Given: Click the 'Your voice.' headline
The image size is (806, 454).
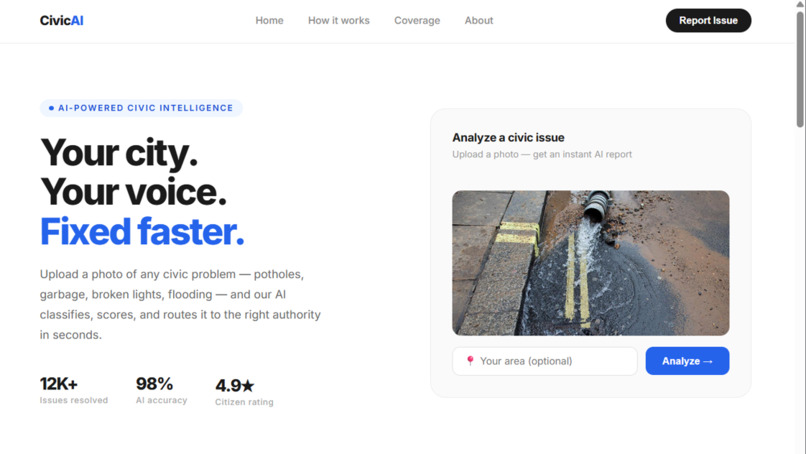Looking at the screenshot, I should coord(134,192).
